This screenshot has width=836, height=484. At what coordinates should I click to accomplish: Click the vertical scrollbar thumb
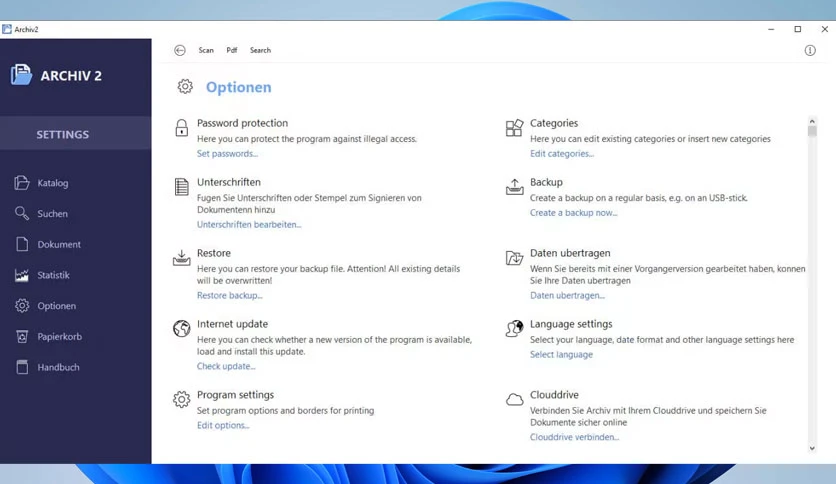[812, 131]
